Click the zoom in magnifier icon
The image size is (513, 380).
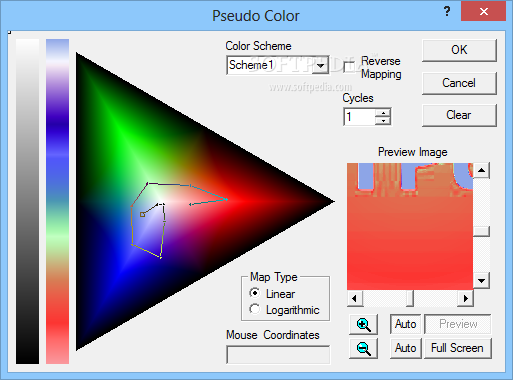(363, 324)
